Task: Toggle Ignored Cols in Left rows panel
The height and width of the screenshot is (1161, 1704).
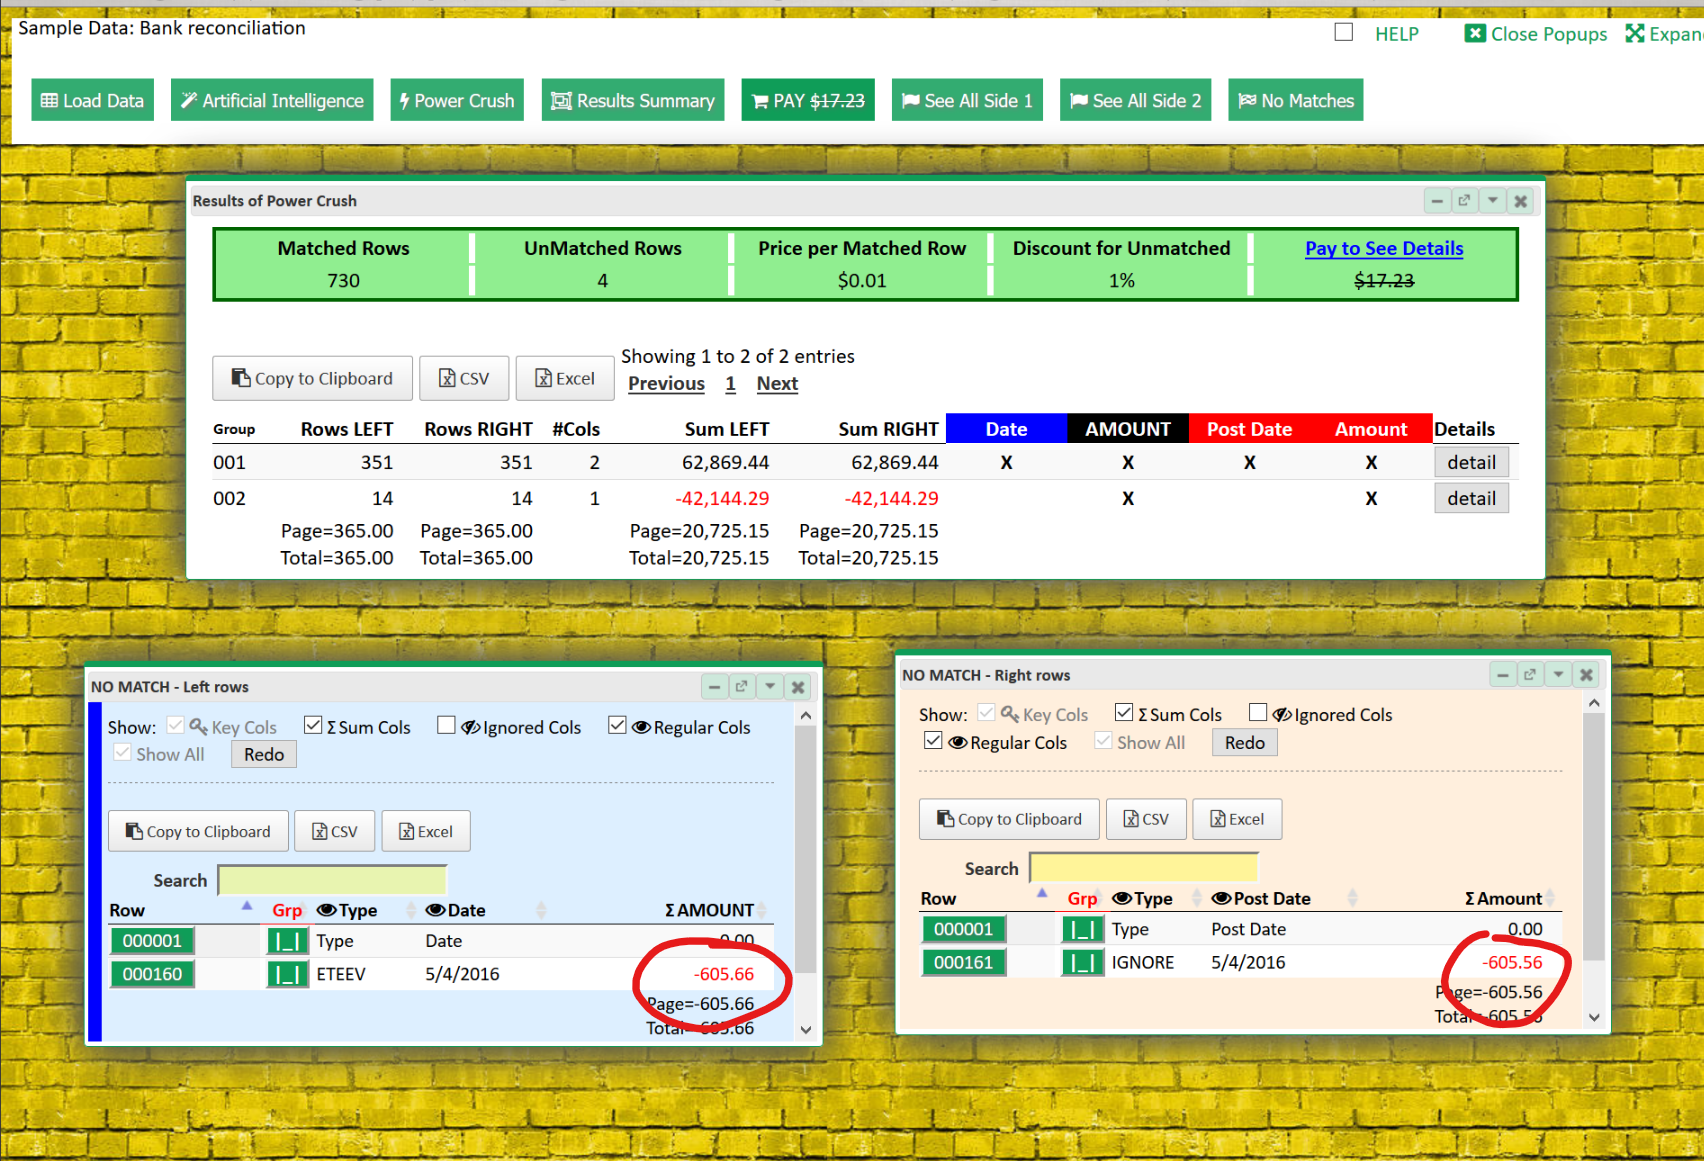Action: [x=446, y=726]
